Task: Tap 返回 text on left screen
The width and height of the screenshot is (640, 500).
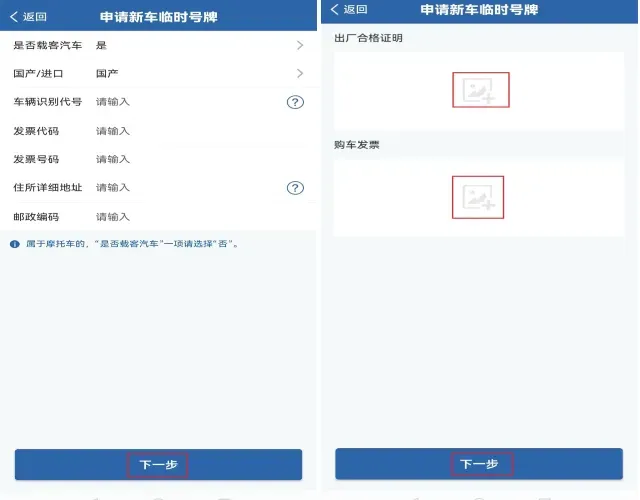Action: 35,17
